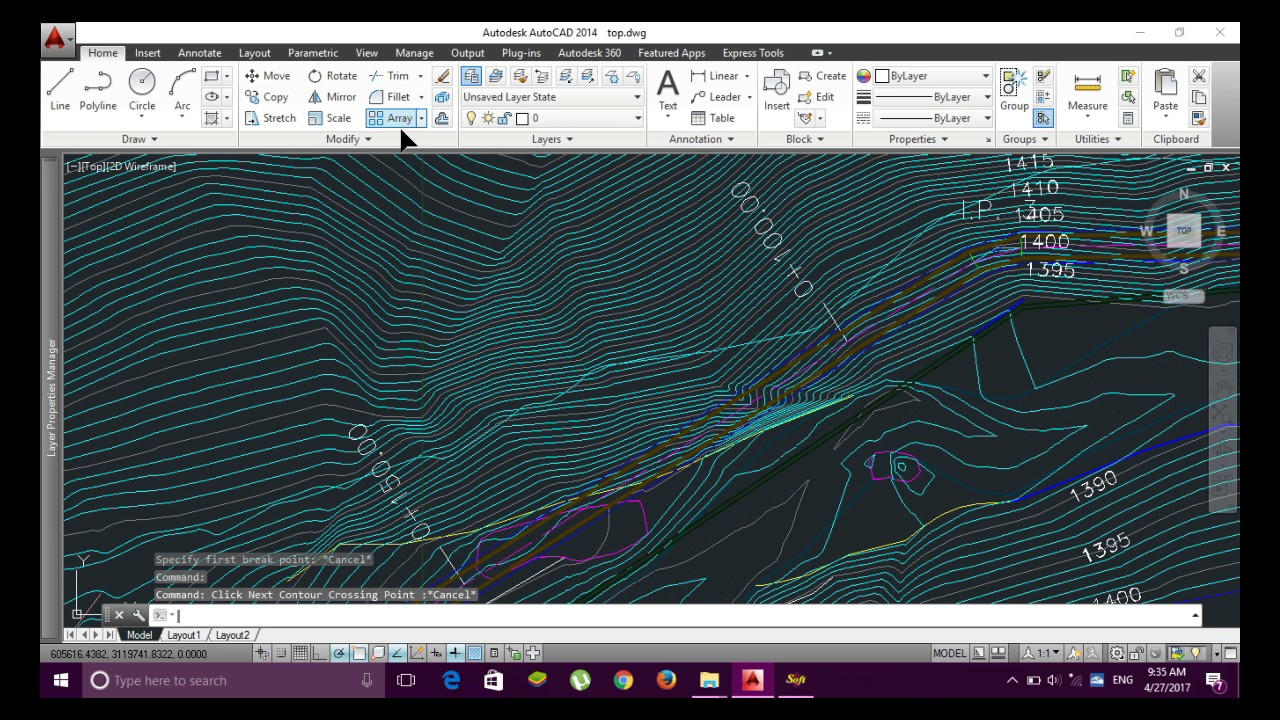This screenshot has width=1280, height=720.
Task: Click the Insert block tool
Action: tap(777, 91)
